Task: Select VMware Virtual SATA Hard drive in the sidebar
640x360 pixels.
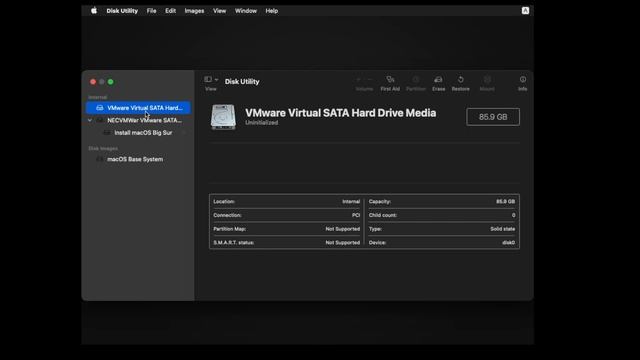Action: tap(138, 108)
